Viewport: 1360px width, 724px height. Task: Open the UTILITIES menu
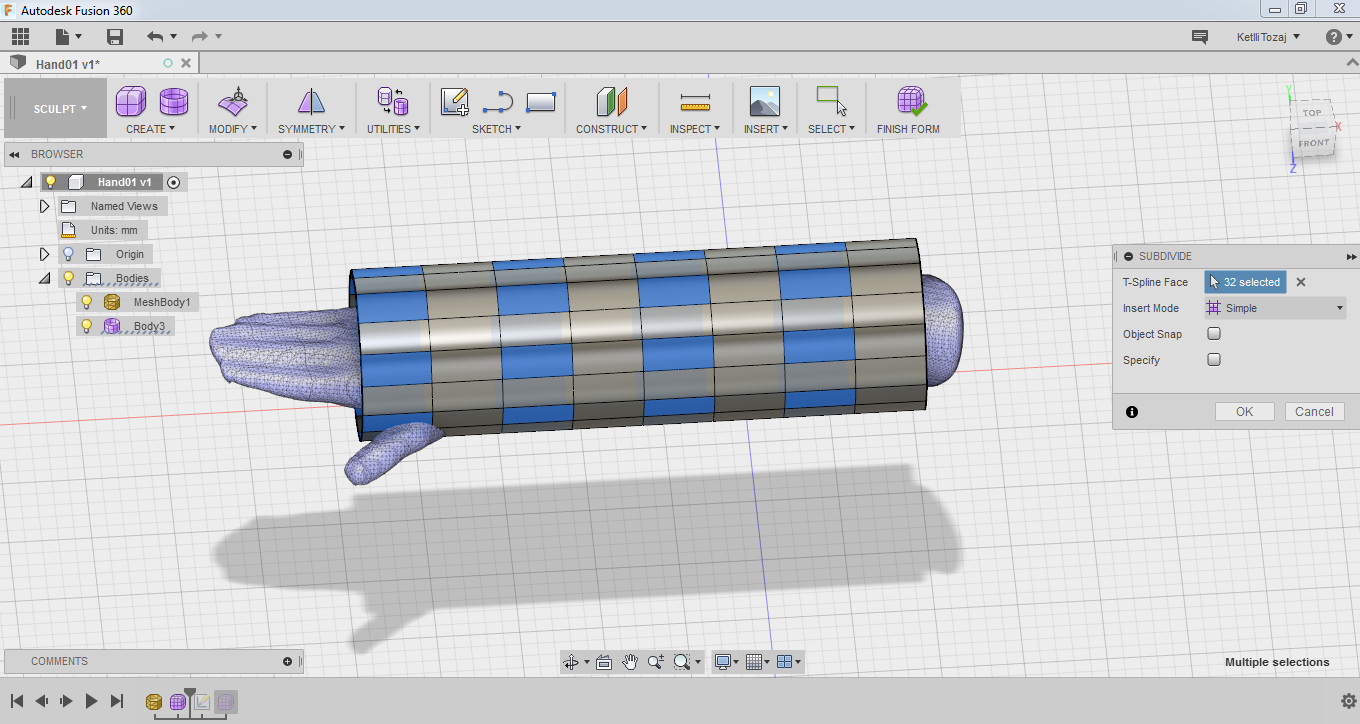(393, 129)
